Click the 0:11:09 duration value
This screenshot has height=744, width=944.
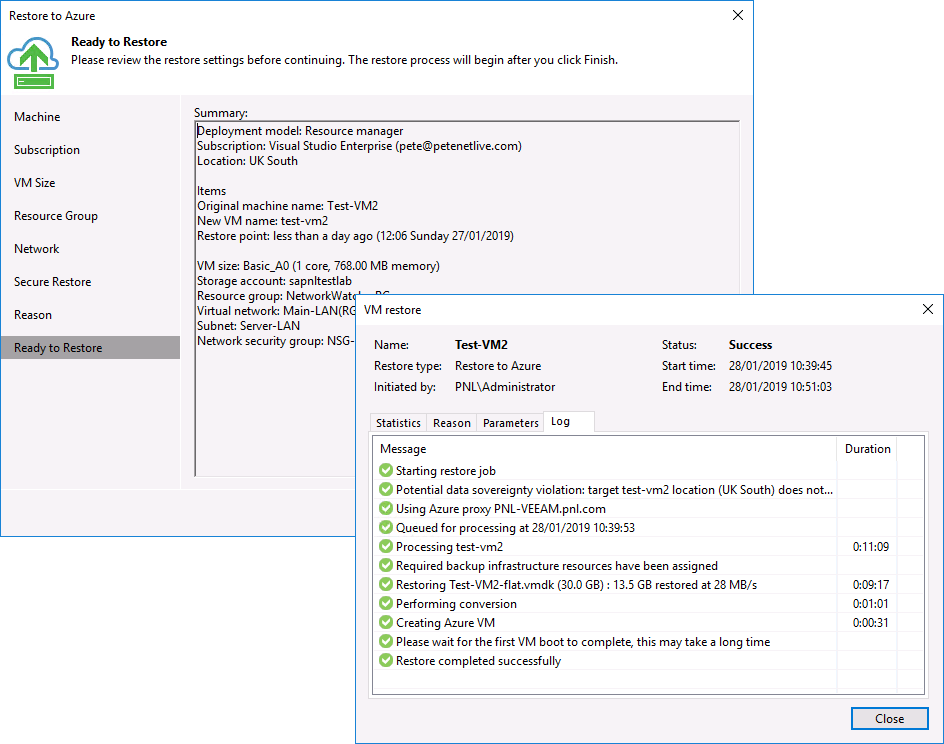point(871,547)
